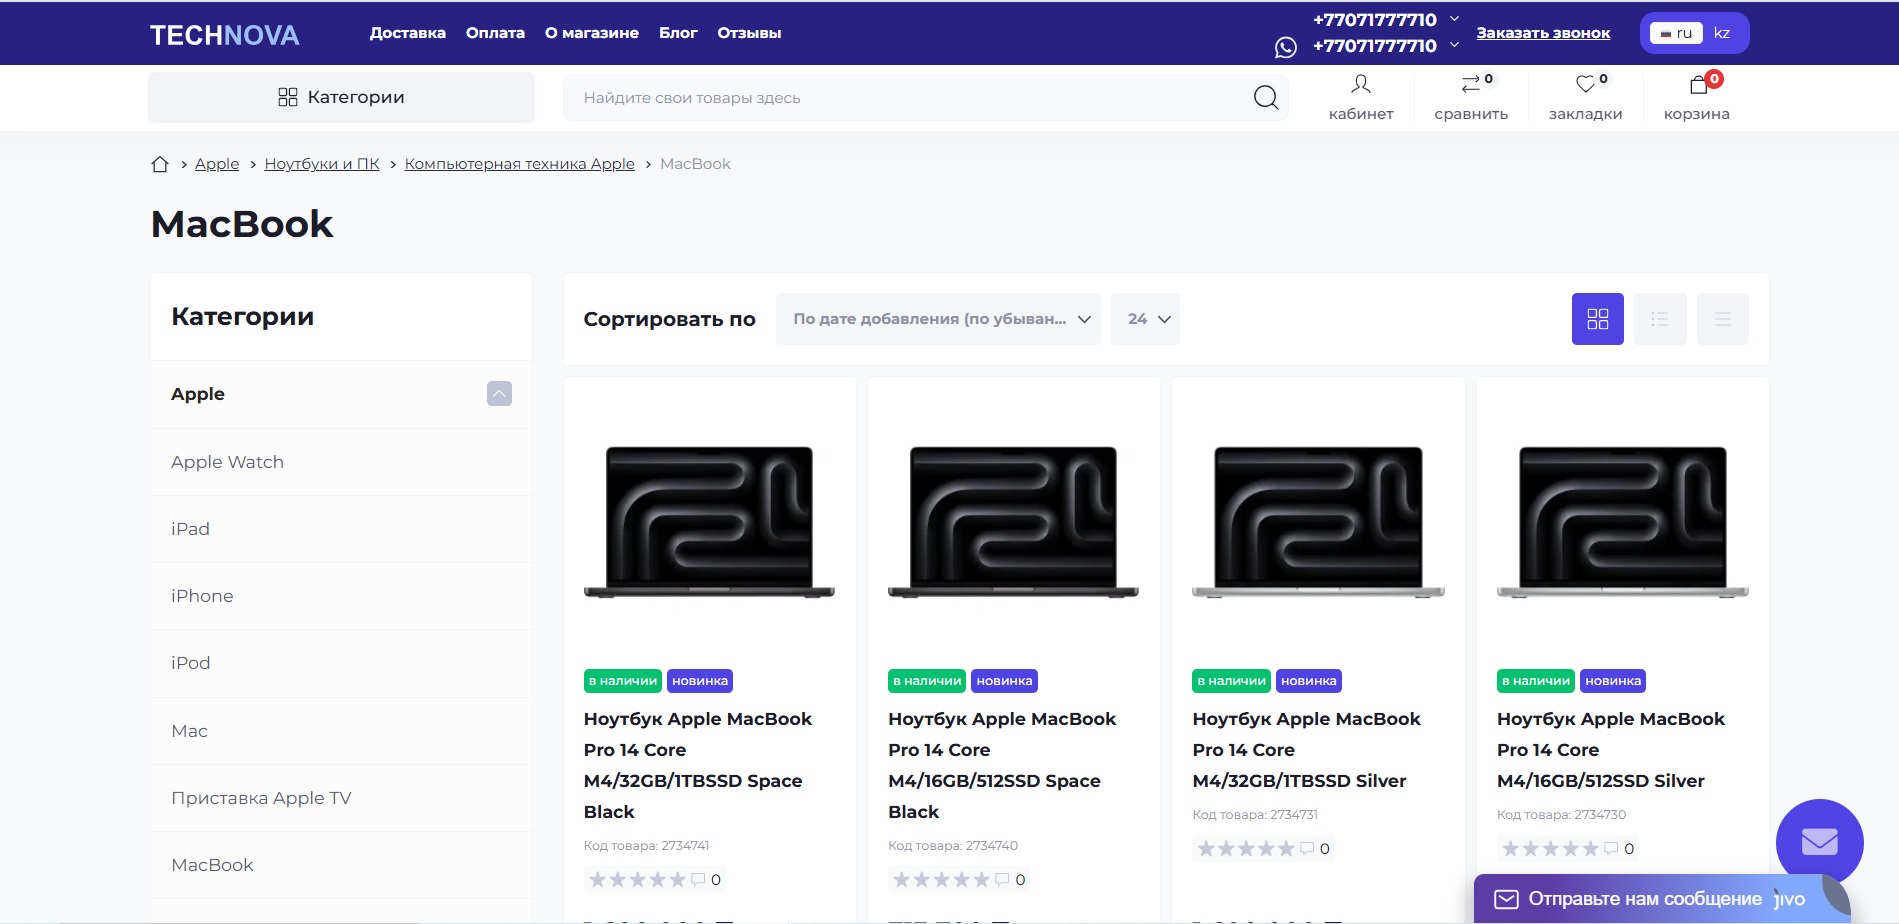Screen dimensions: 1899x924
Task: Select ru language option
Action: pos(1677,33)
